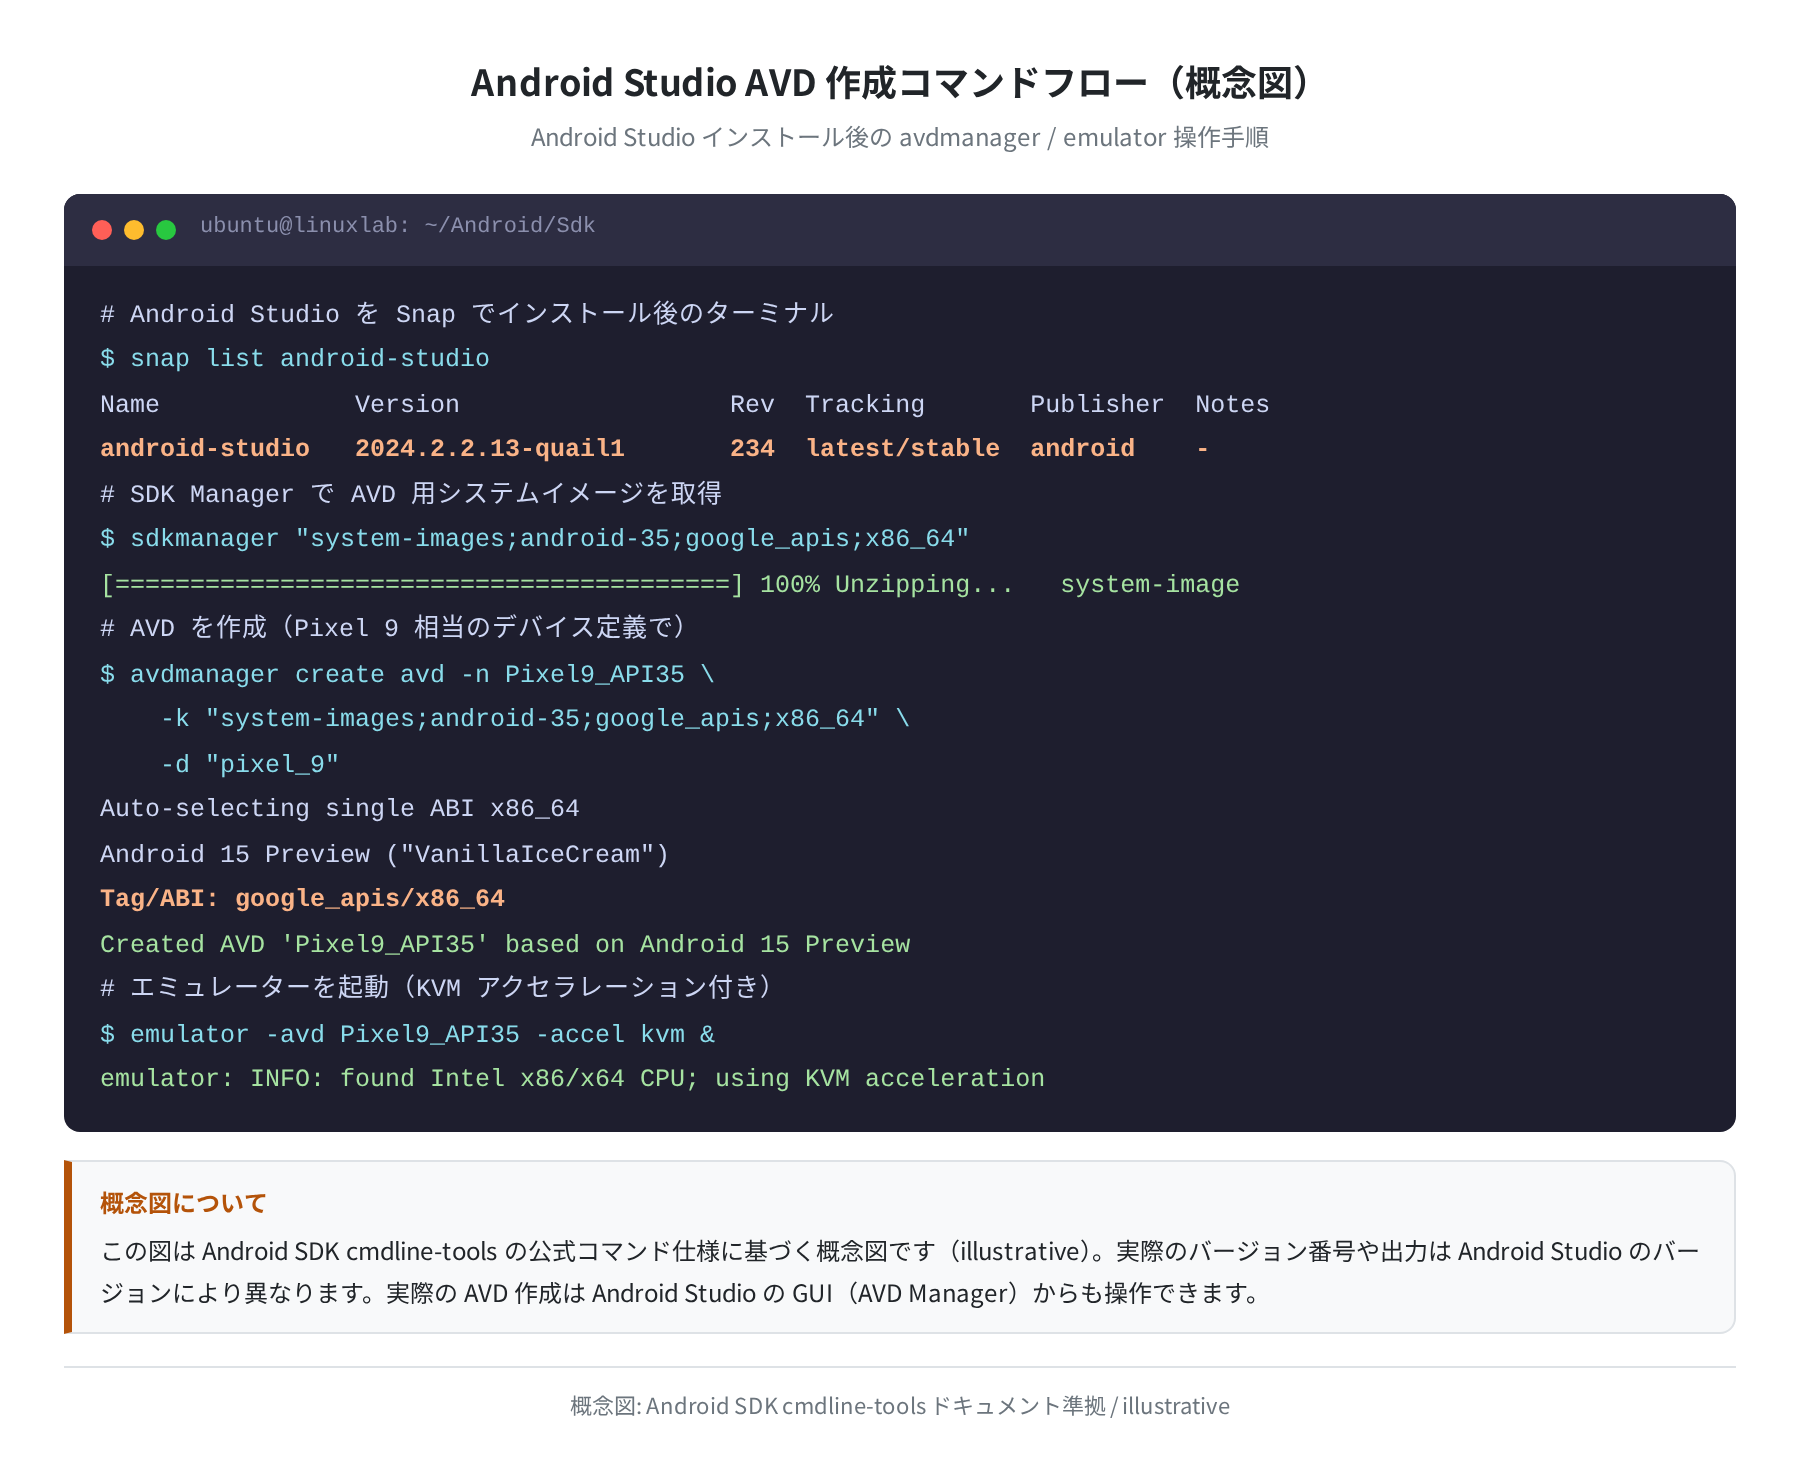This screenshot has height=1462, width=1800.
Task: Click the yellow minimize dot in terminal
Action: point(134,230)
